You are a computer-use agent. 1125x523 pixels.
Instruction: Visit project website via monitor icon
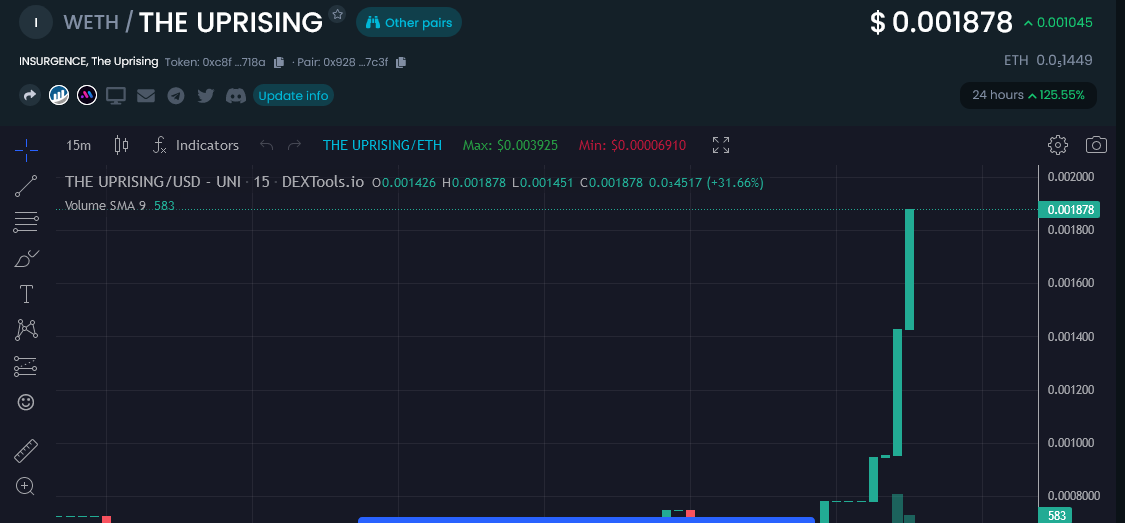tap(116, 95)
